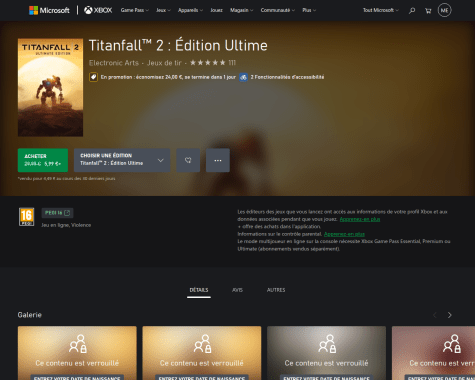
Task: Open the ME account avatar
Action: [444, 10]
